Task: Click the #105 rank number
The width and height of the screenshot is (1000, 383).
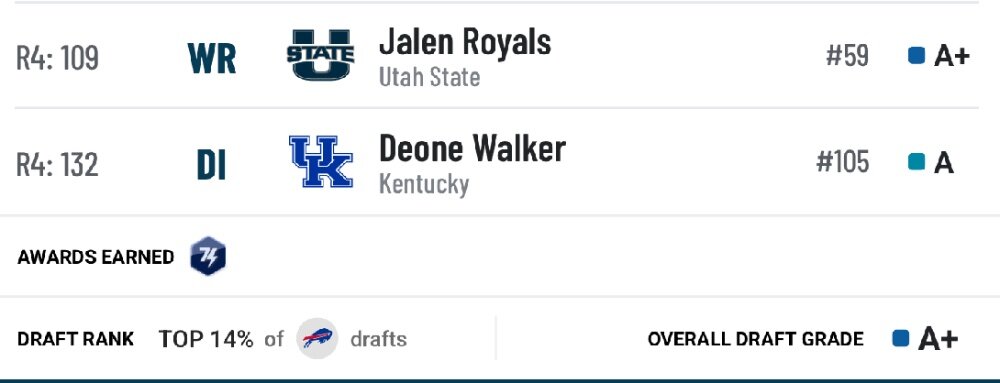Action: click(x=842, y=163)
